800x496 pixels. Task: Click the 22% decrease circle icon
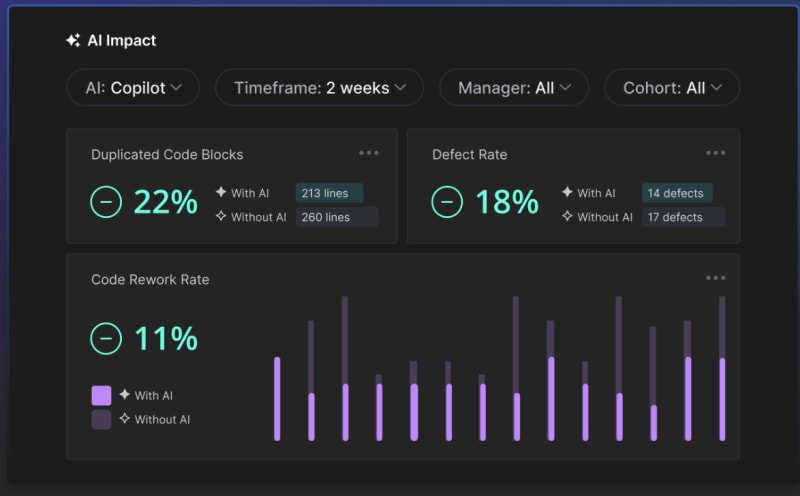point(106,202)
